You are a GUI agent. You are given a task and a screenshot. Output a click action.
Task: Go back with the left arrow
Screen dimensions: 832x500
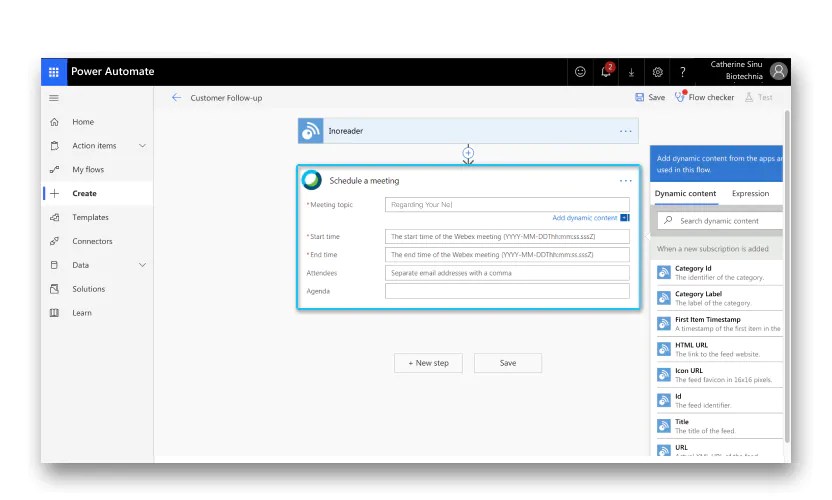pos(176,97)
